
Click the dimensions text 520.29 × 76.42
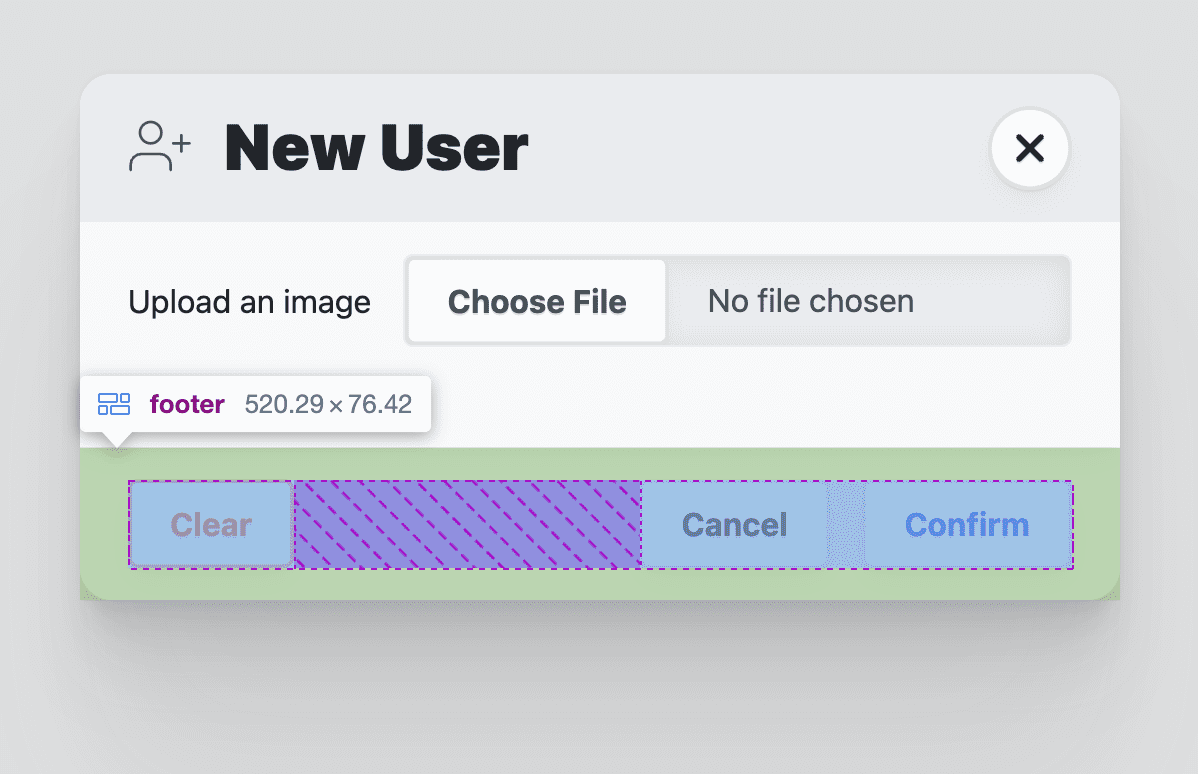point(327,404)
